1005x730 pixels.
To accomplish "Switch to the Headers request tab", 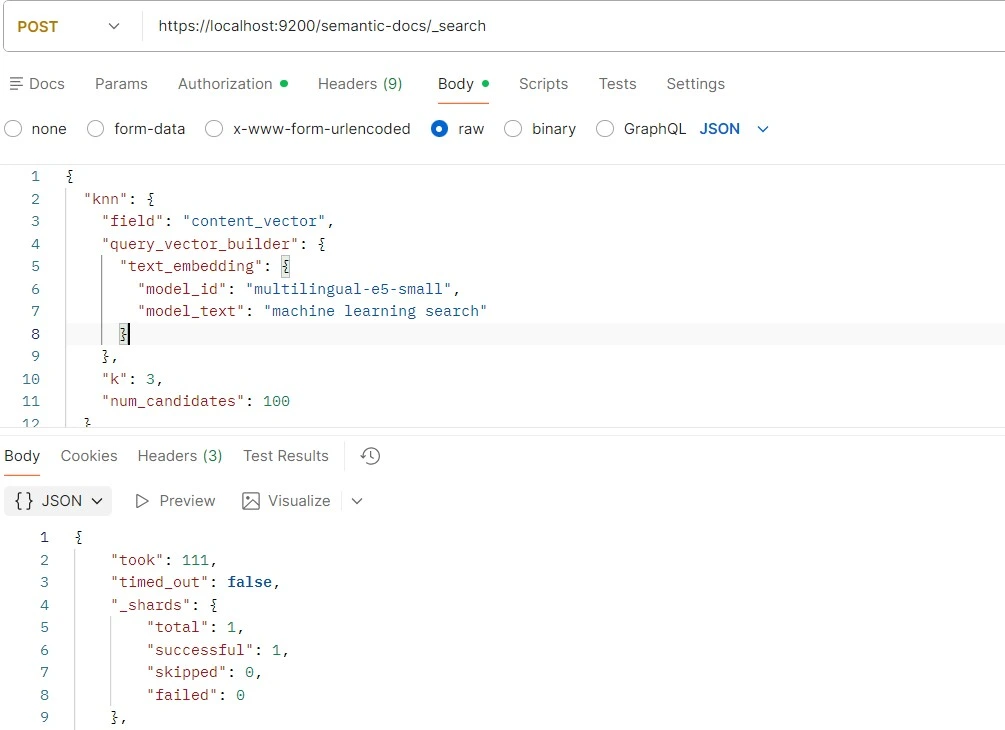I will pos(360,84).
